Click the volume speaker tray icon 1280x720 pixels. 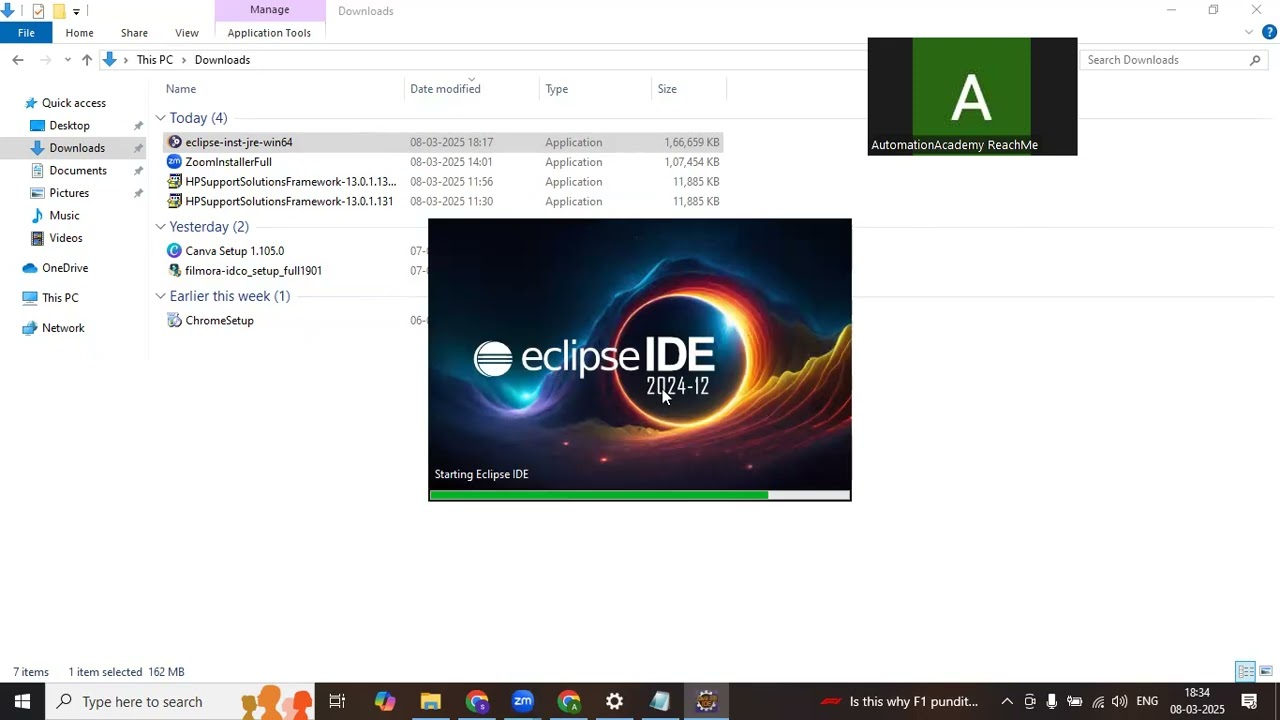(x=1119, y=701)
